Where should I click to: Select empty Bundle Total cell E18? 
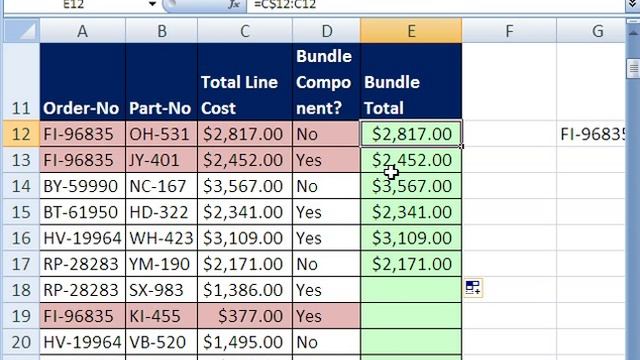pos(411,290)
